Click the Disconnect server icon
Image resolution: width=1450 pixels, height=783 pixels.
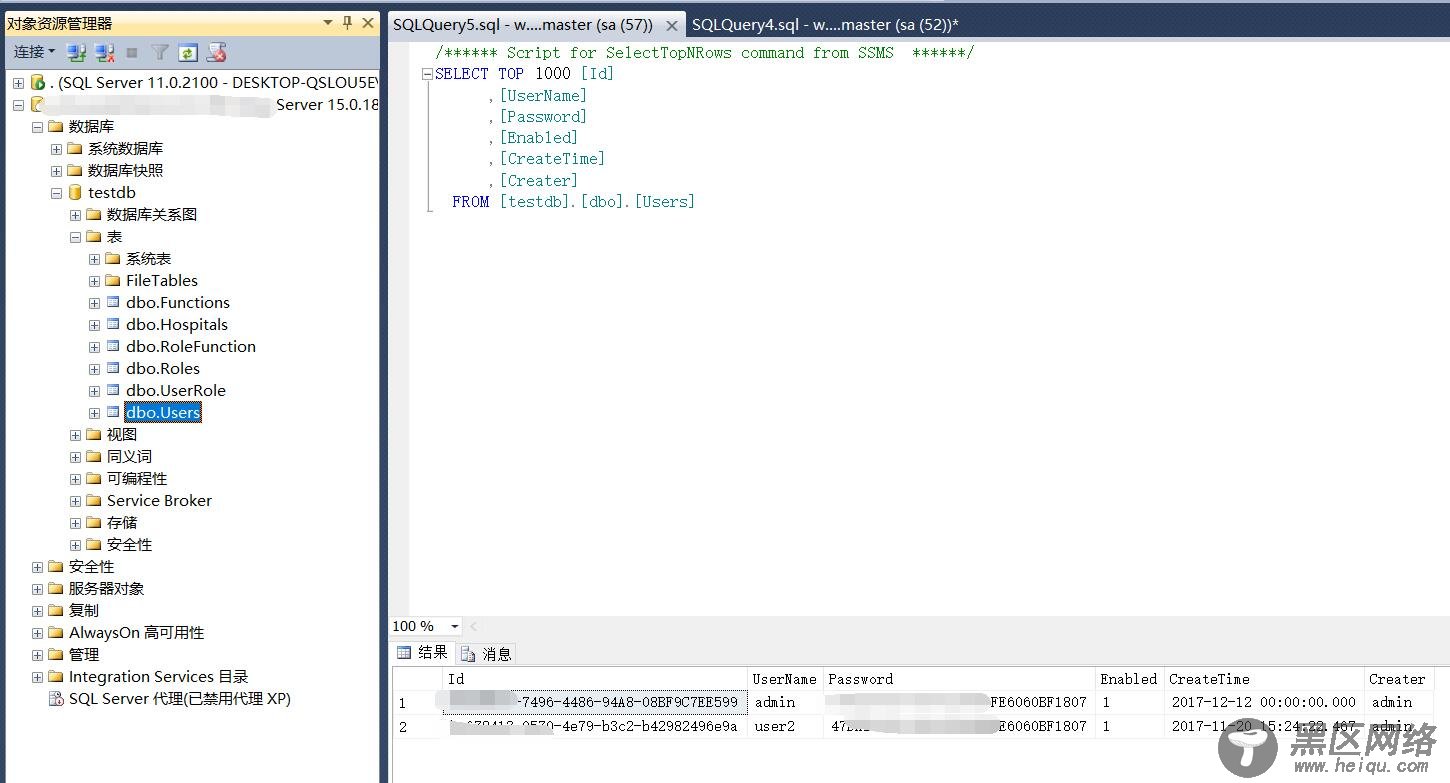point(104,53)
